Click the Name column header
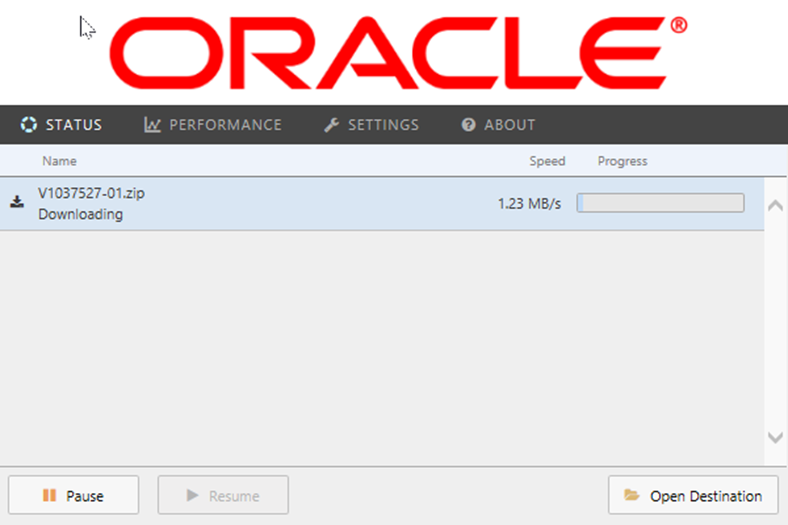The height and width of the screenshot is (525, 788). coord(59,161)
